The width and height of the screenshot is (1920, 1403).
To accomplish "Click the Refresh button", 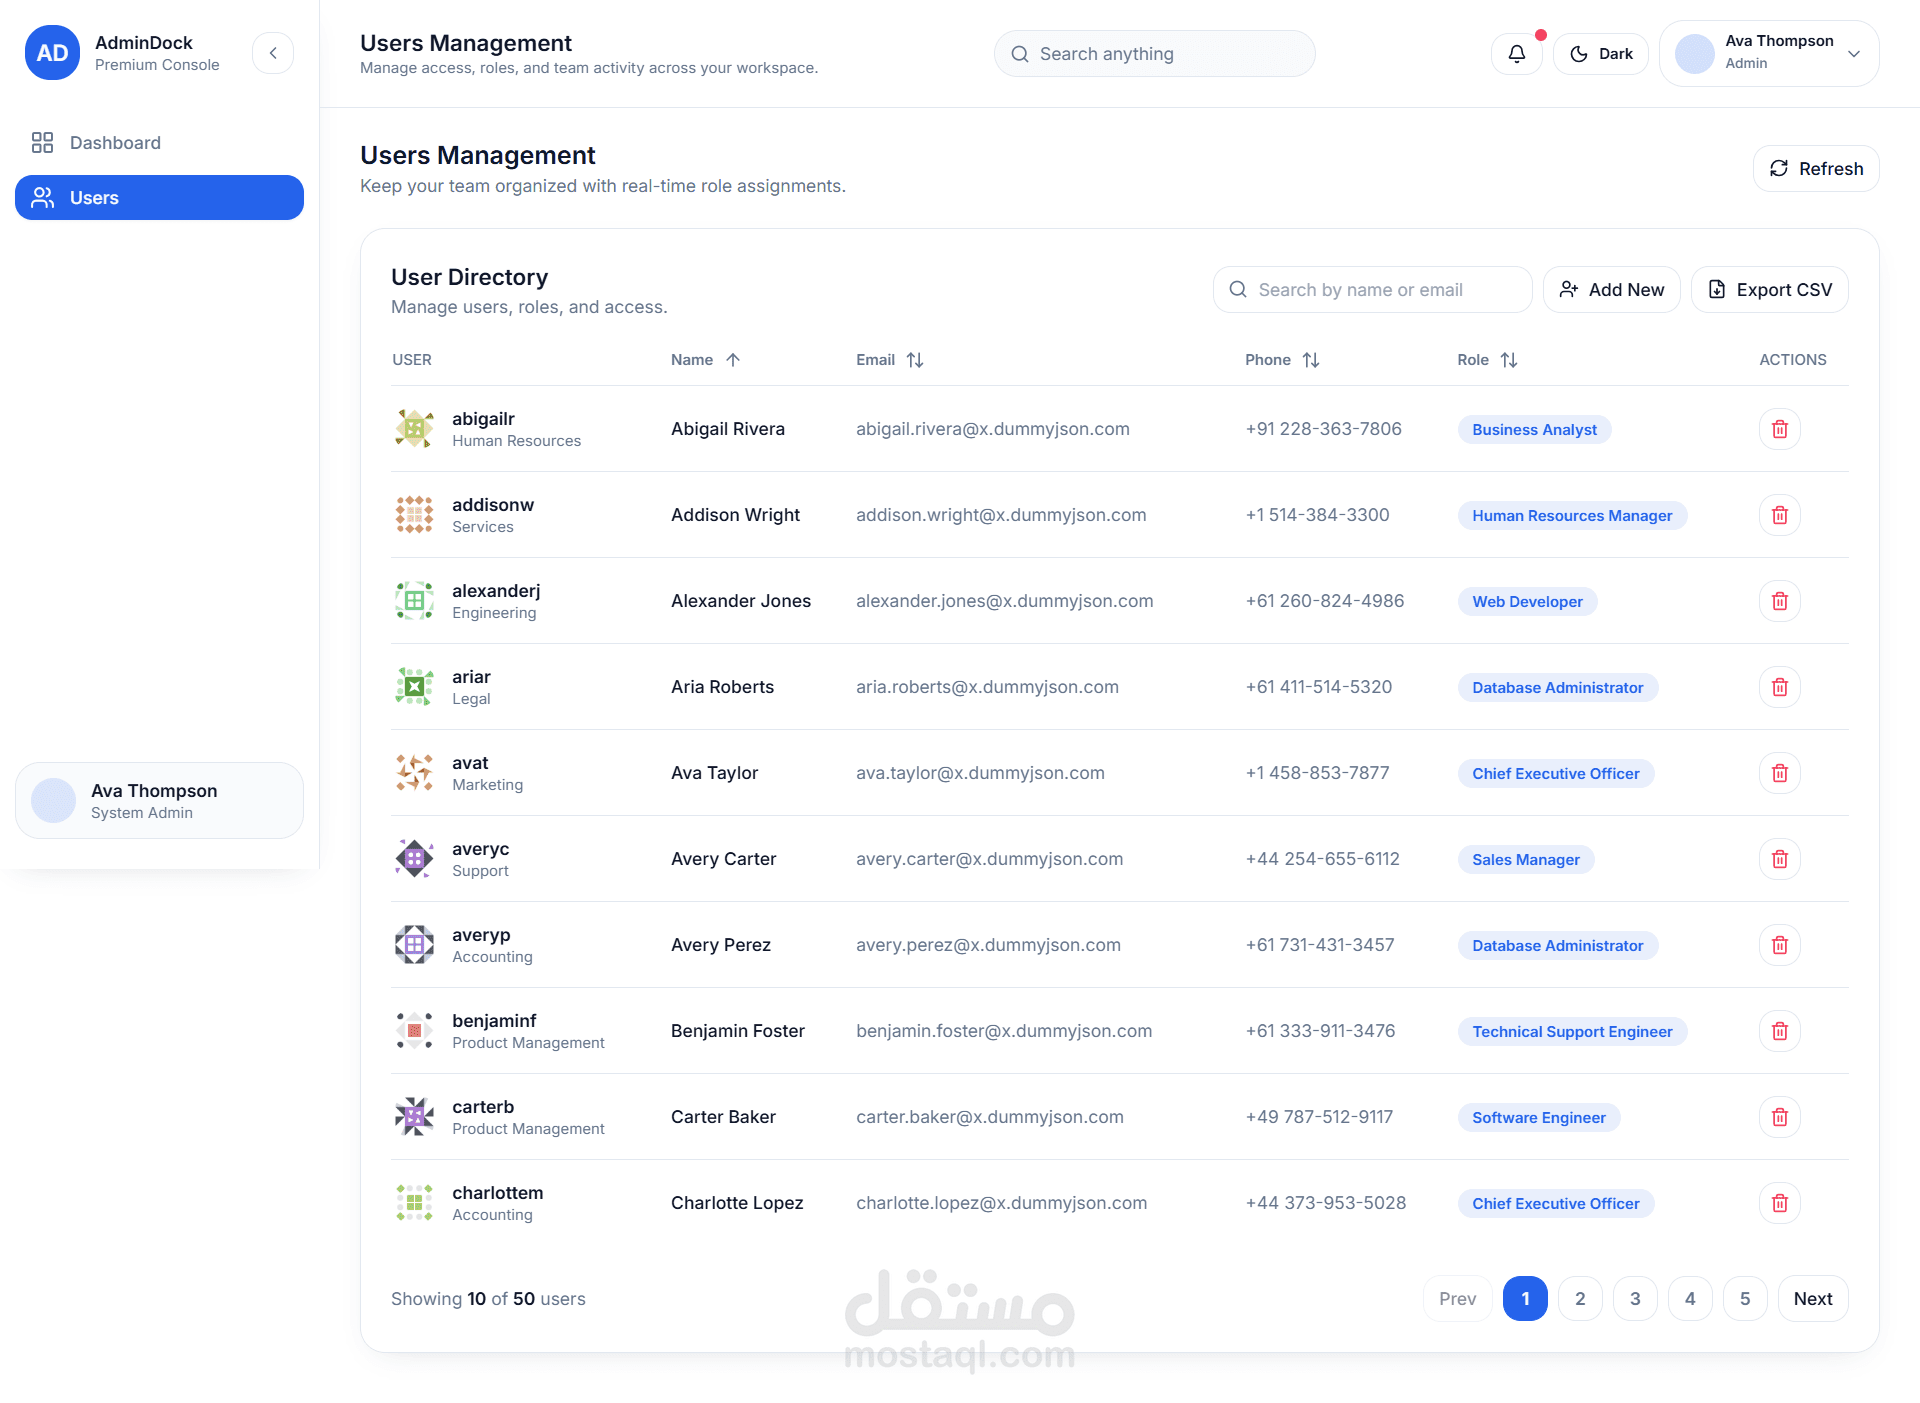I will (x=1815, y=169).
